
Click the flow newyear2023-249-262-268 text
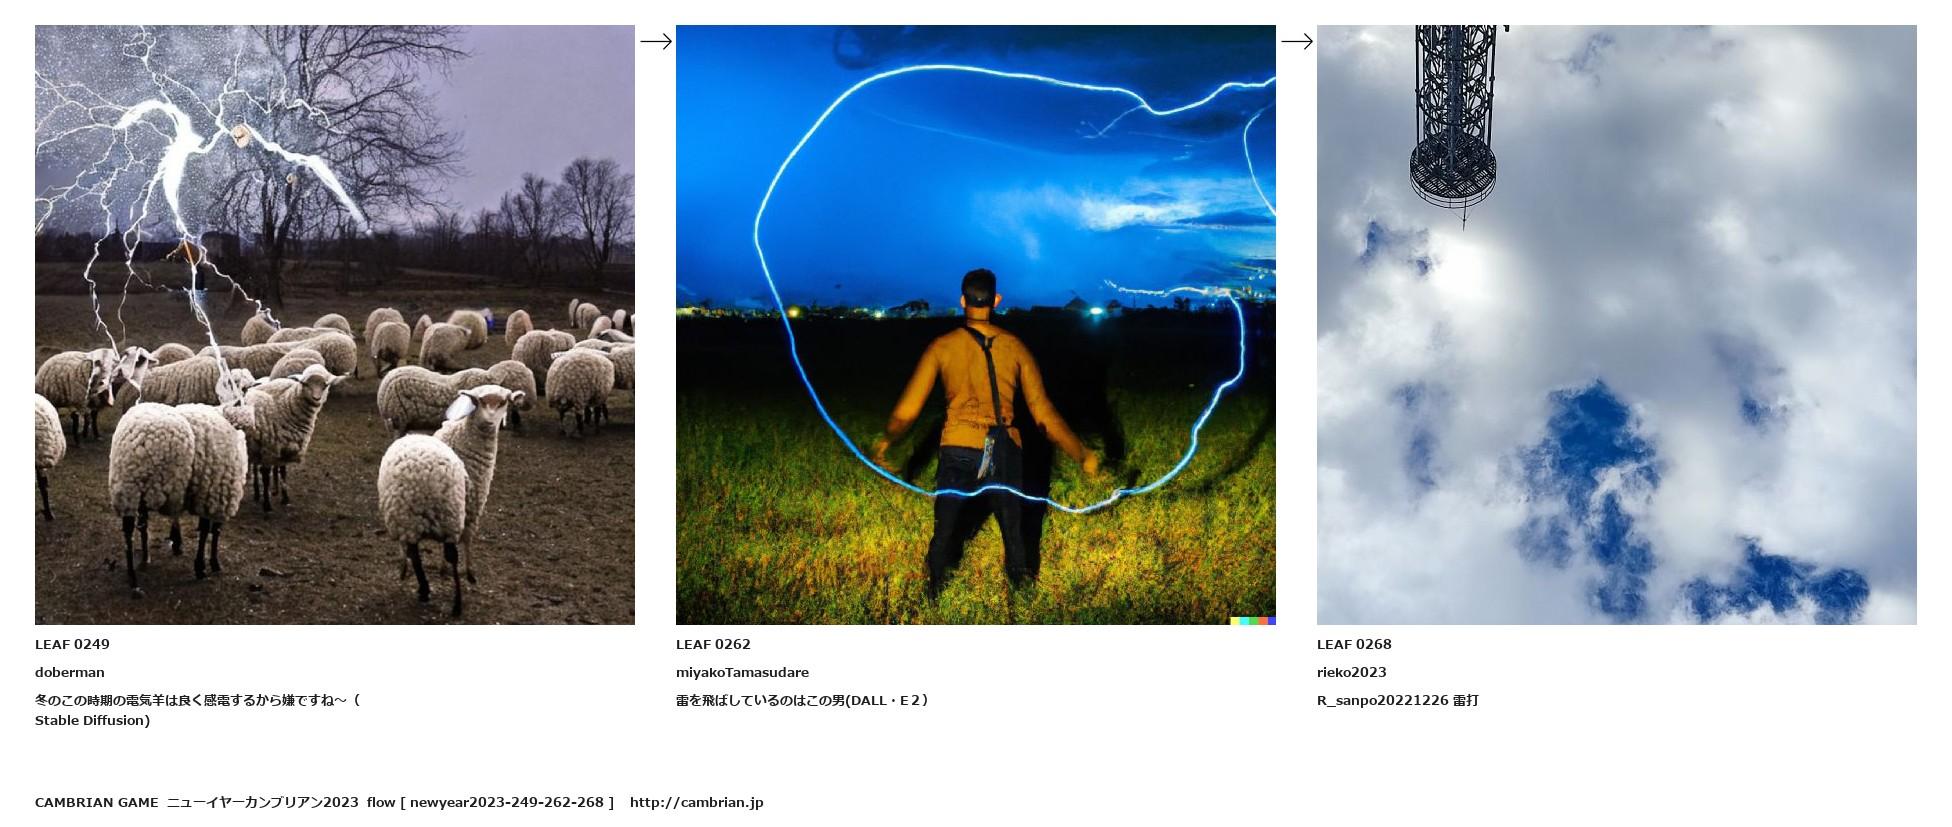click(x=490, y=802)
